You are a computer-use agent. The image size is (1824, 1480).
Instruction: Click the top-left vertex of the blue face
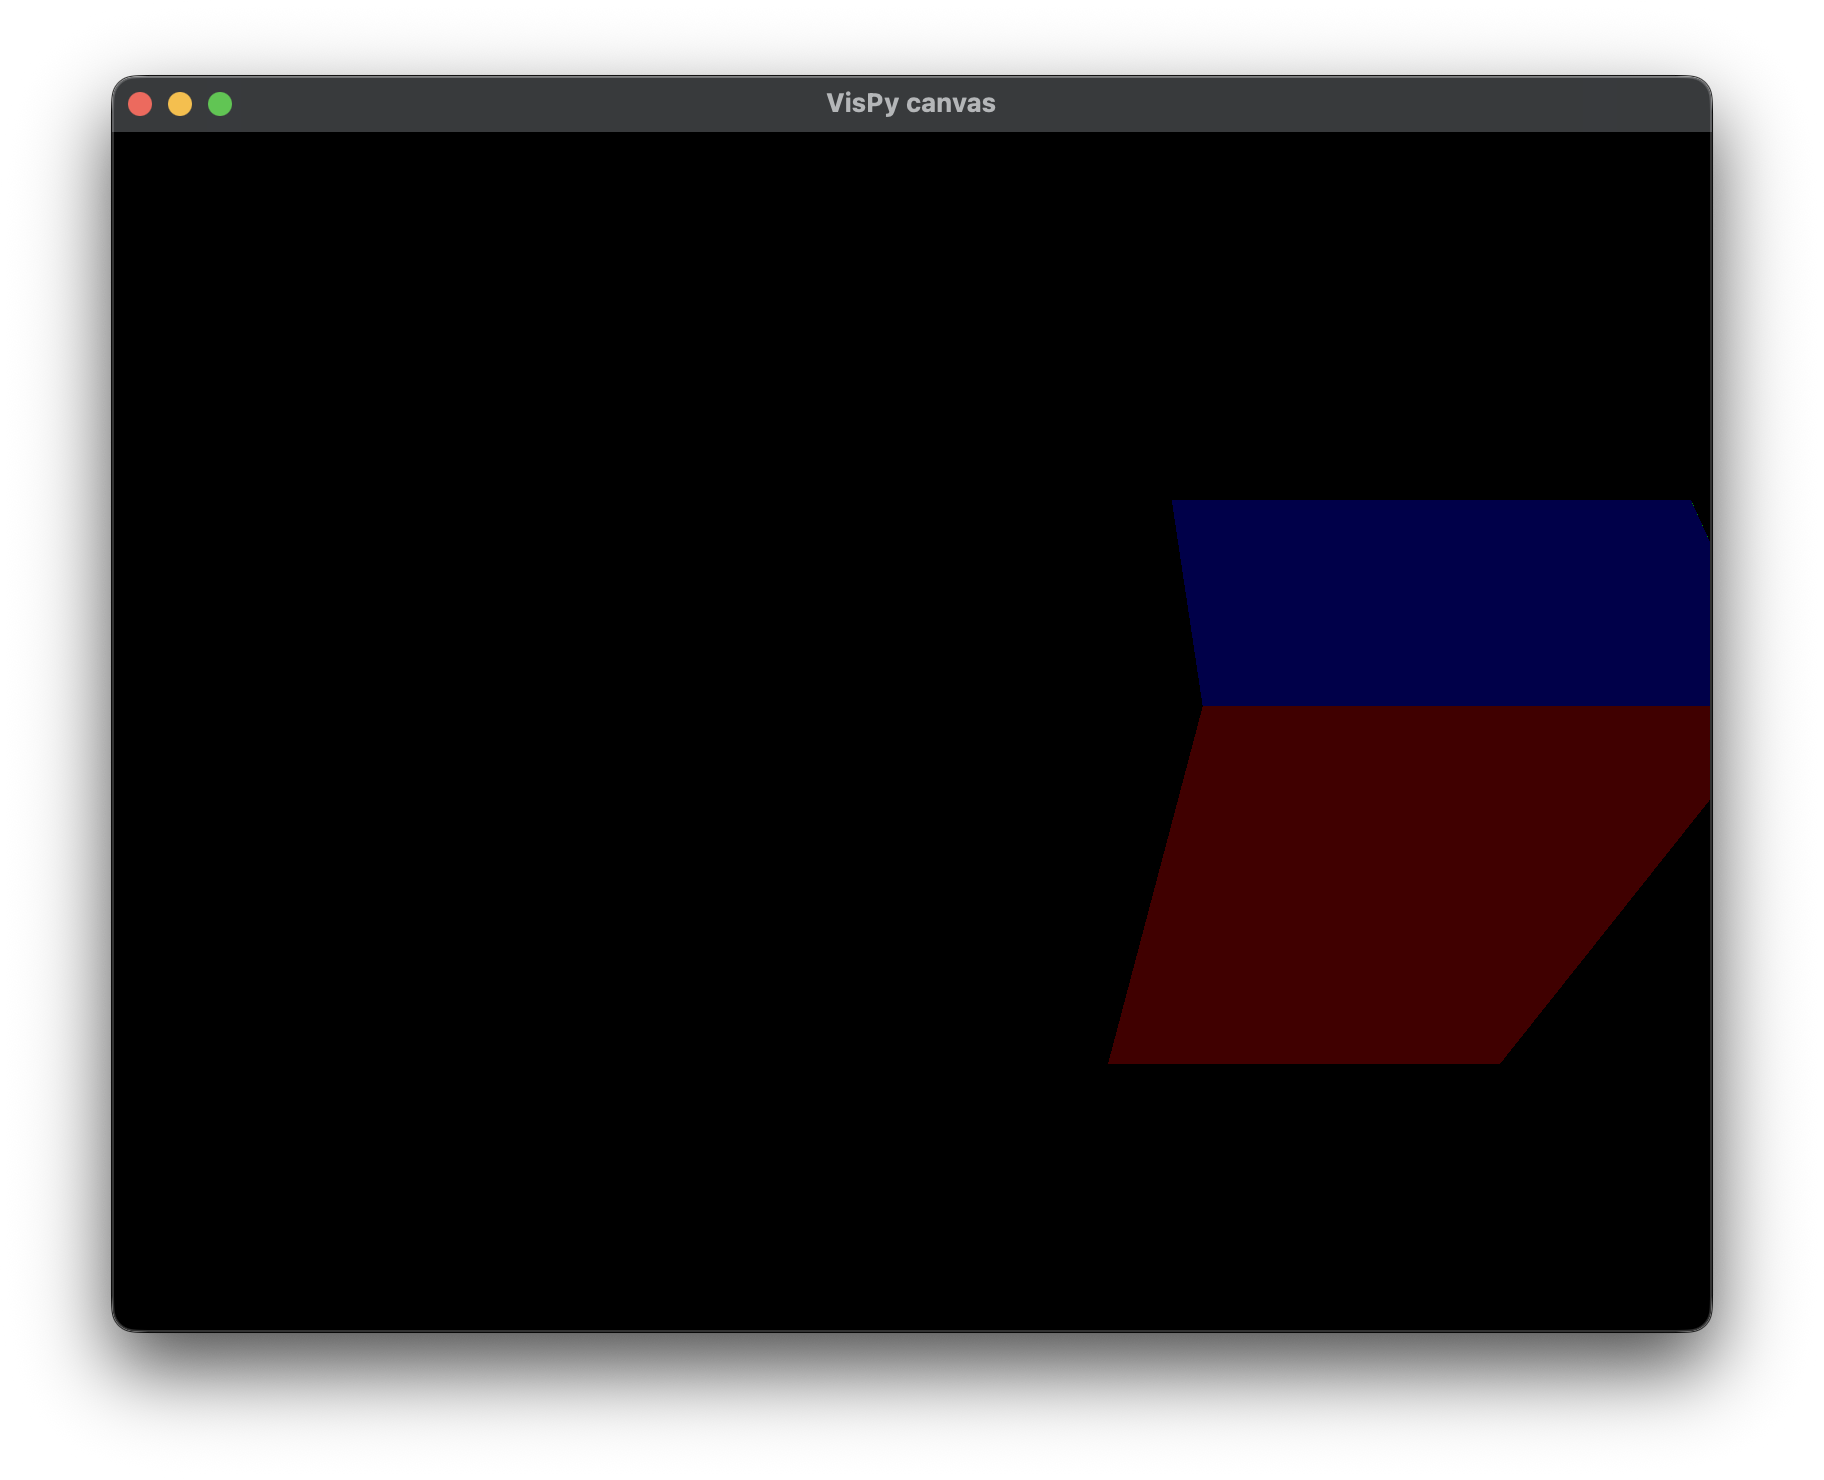1174,502
